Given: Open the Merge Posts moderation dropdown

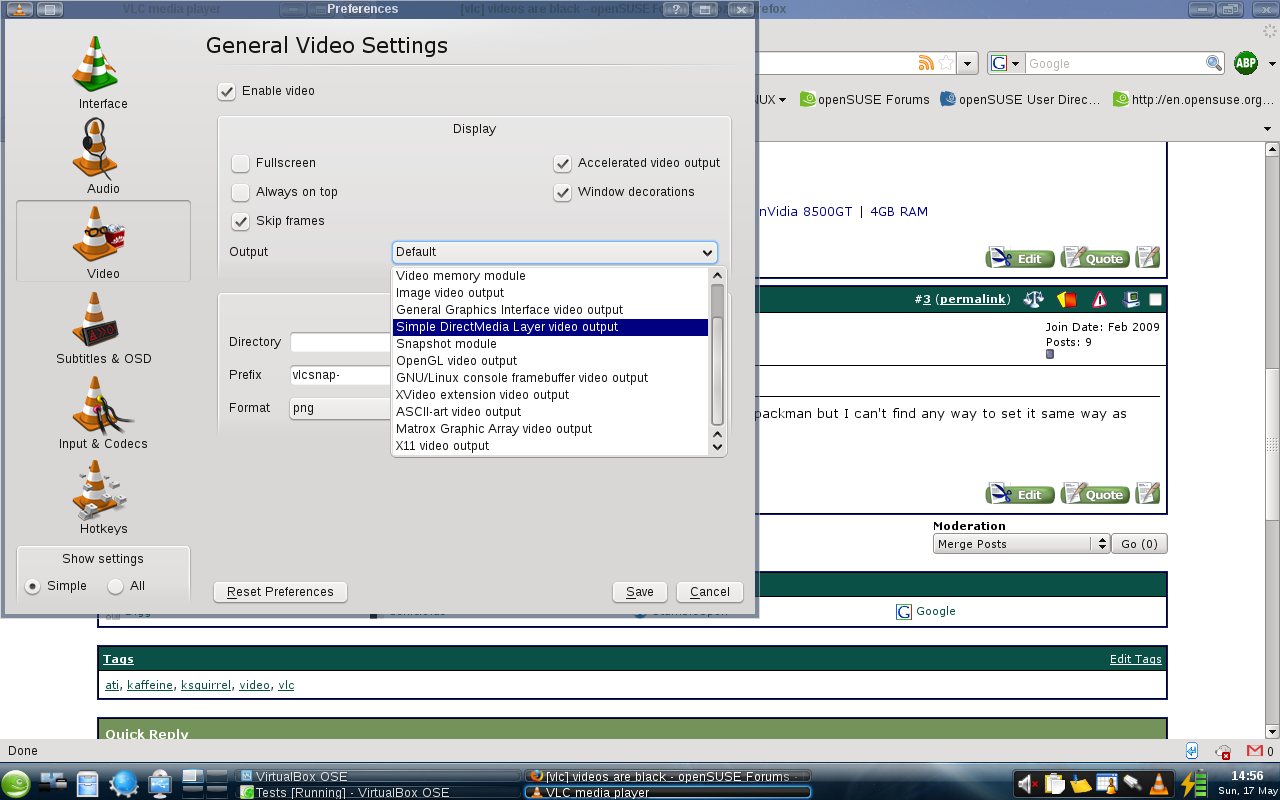Looking at the screenshot, I should [x=1022, y=544].
